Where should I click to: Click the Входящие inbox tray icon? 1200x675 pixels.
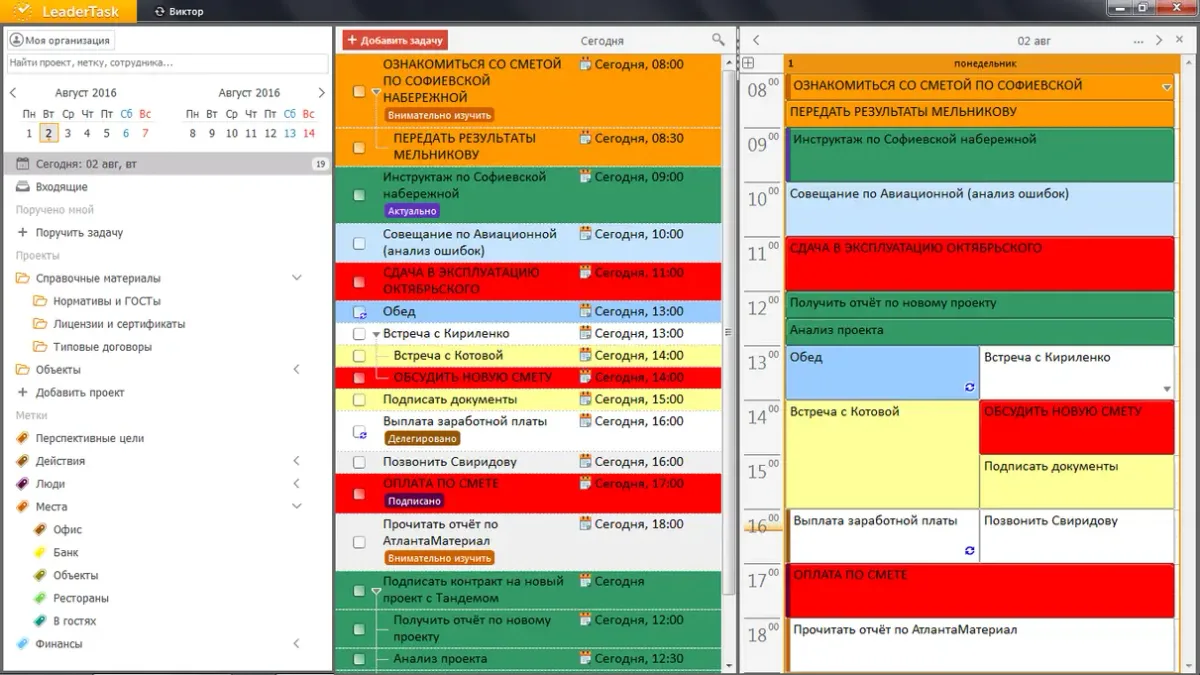coord(22,187)
